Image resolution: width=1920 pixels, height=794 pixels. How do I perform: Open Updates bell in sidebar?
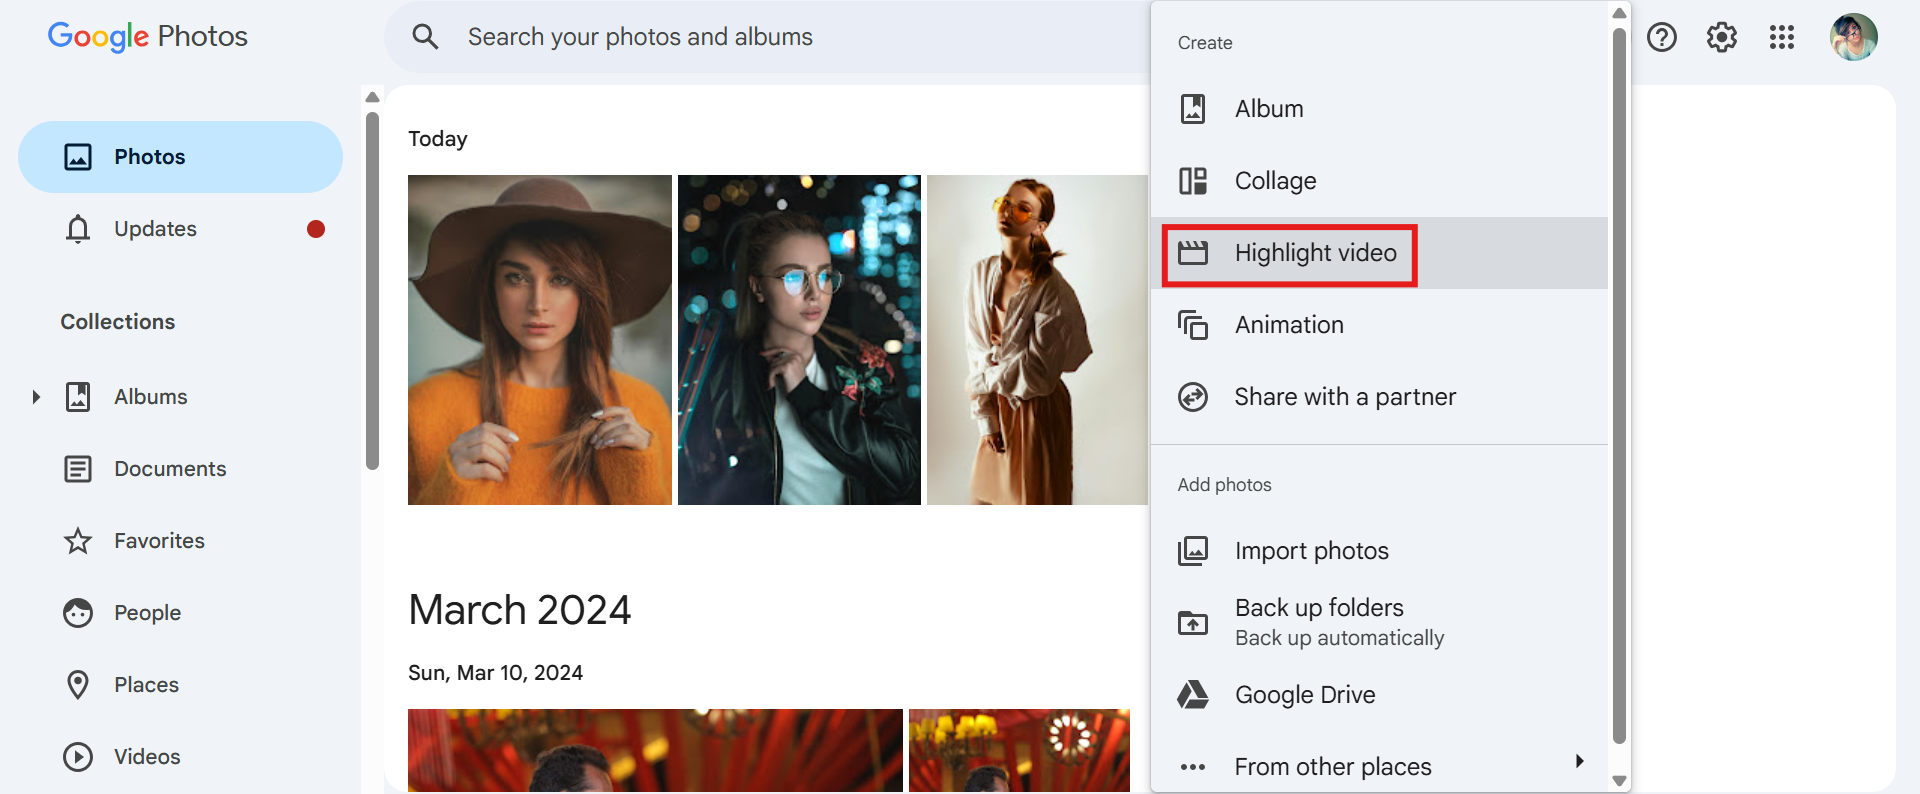coord(78,229)
